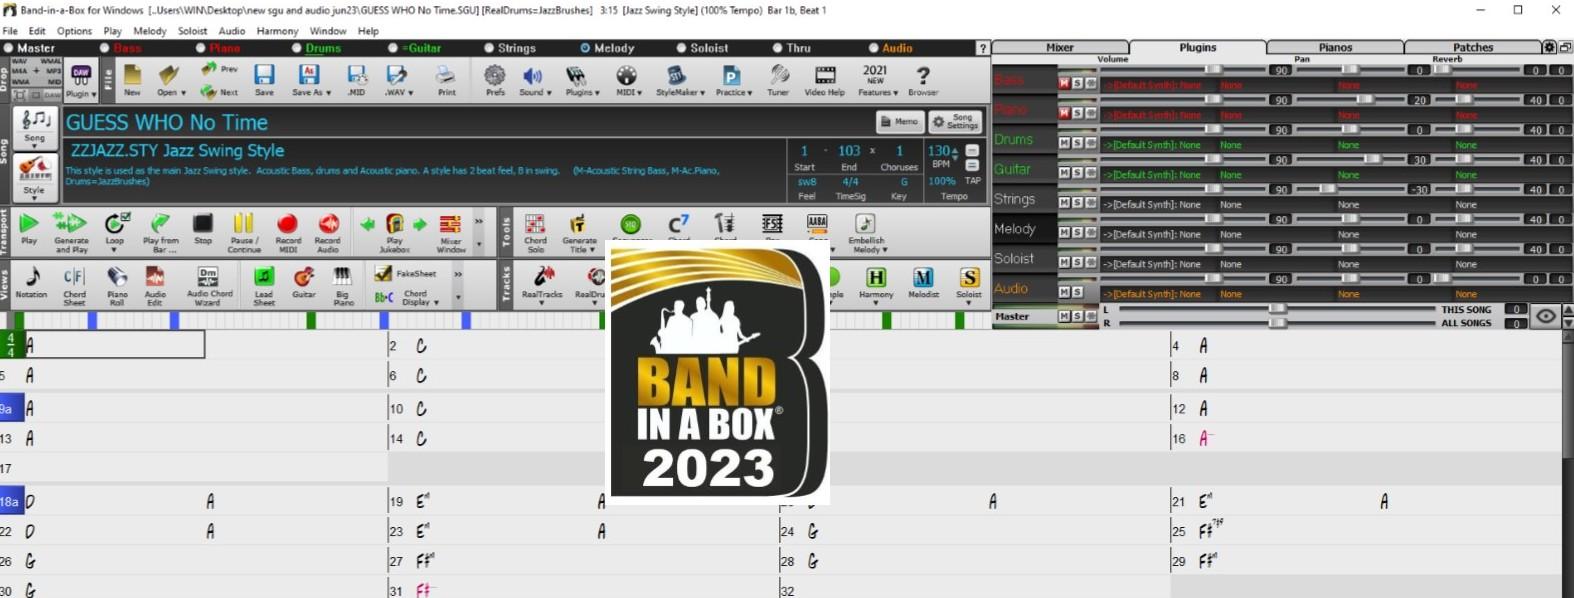The width and height of the screenshot is (1574, 598).
Task: Mute the Guitar track in mixer
Action: 1064,173
